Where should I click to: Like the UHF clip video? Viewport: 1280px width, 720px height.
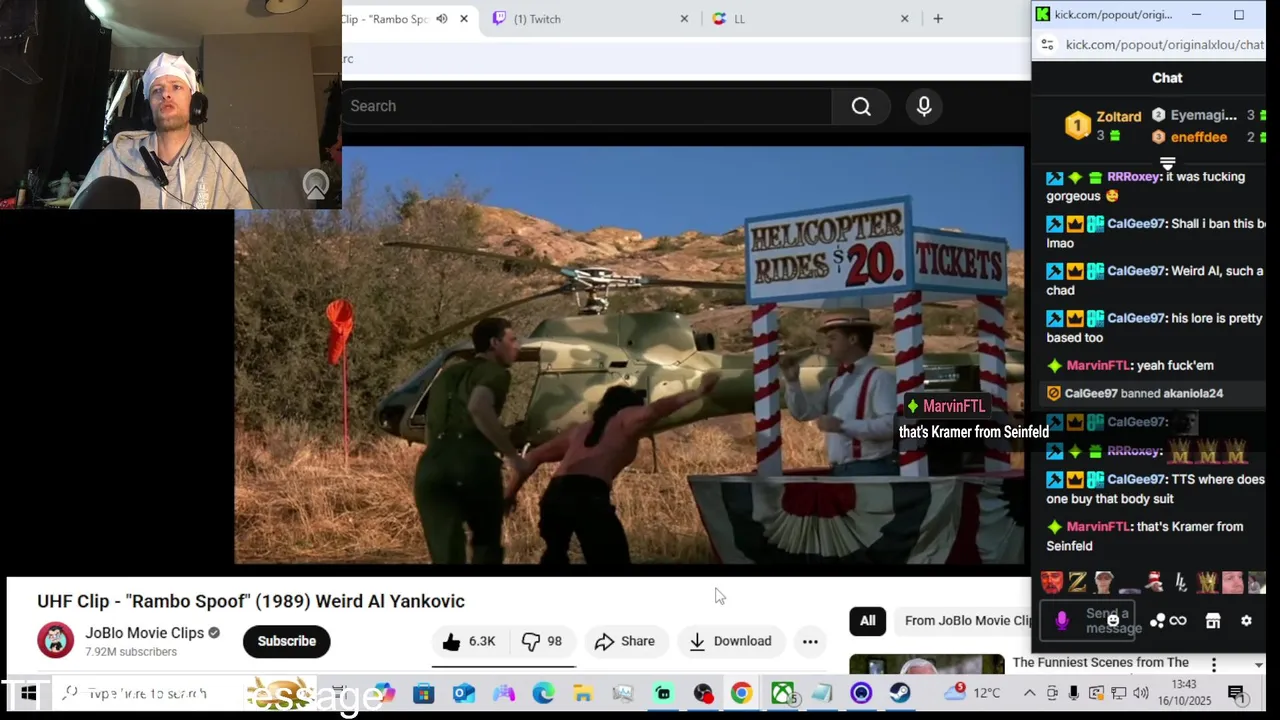[x=469, y=641]
